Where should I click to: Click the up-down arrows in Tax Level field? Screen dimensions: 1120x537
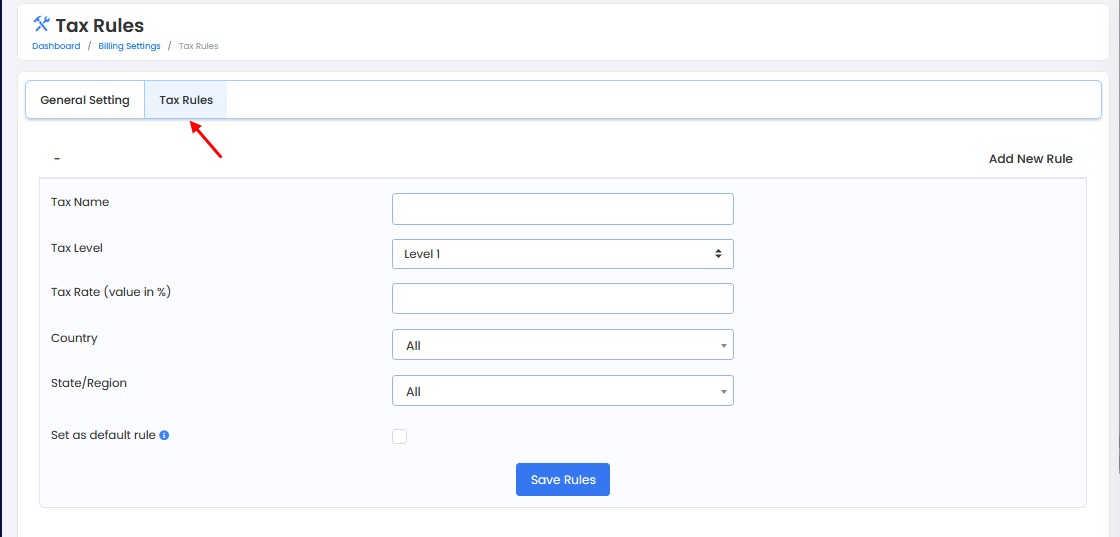coord(718,254)
